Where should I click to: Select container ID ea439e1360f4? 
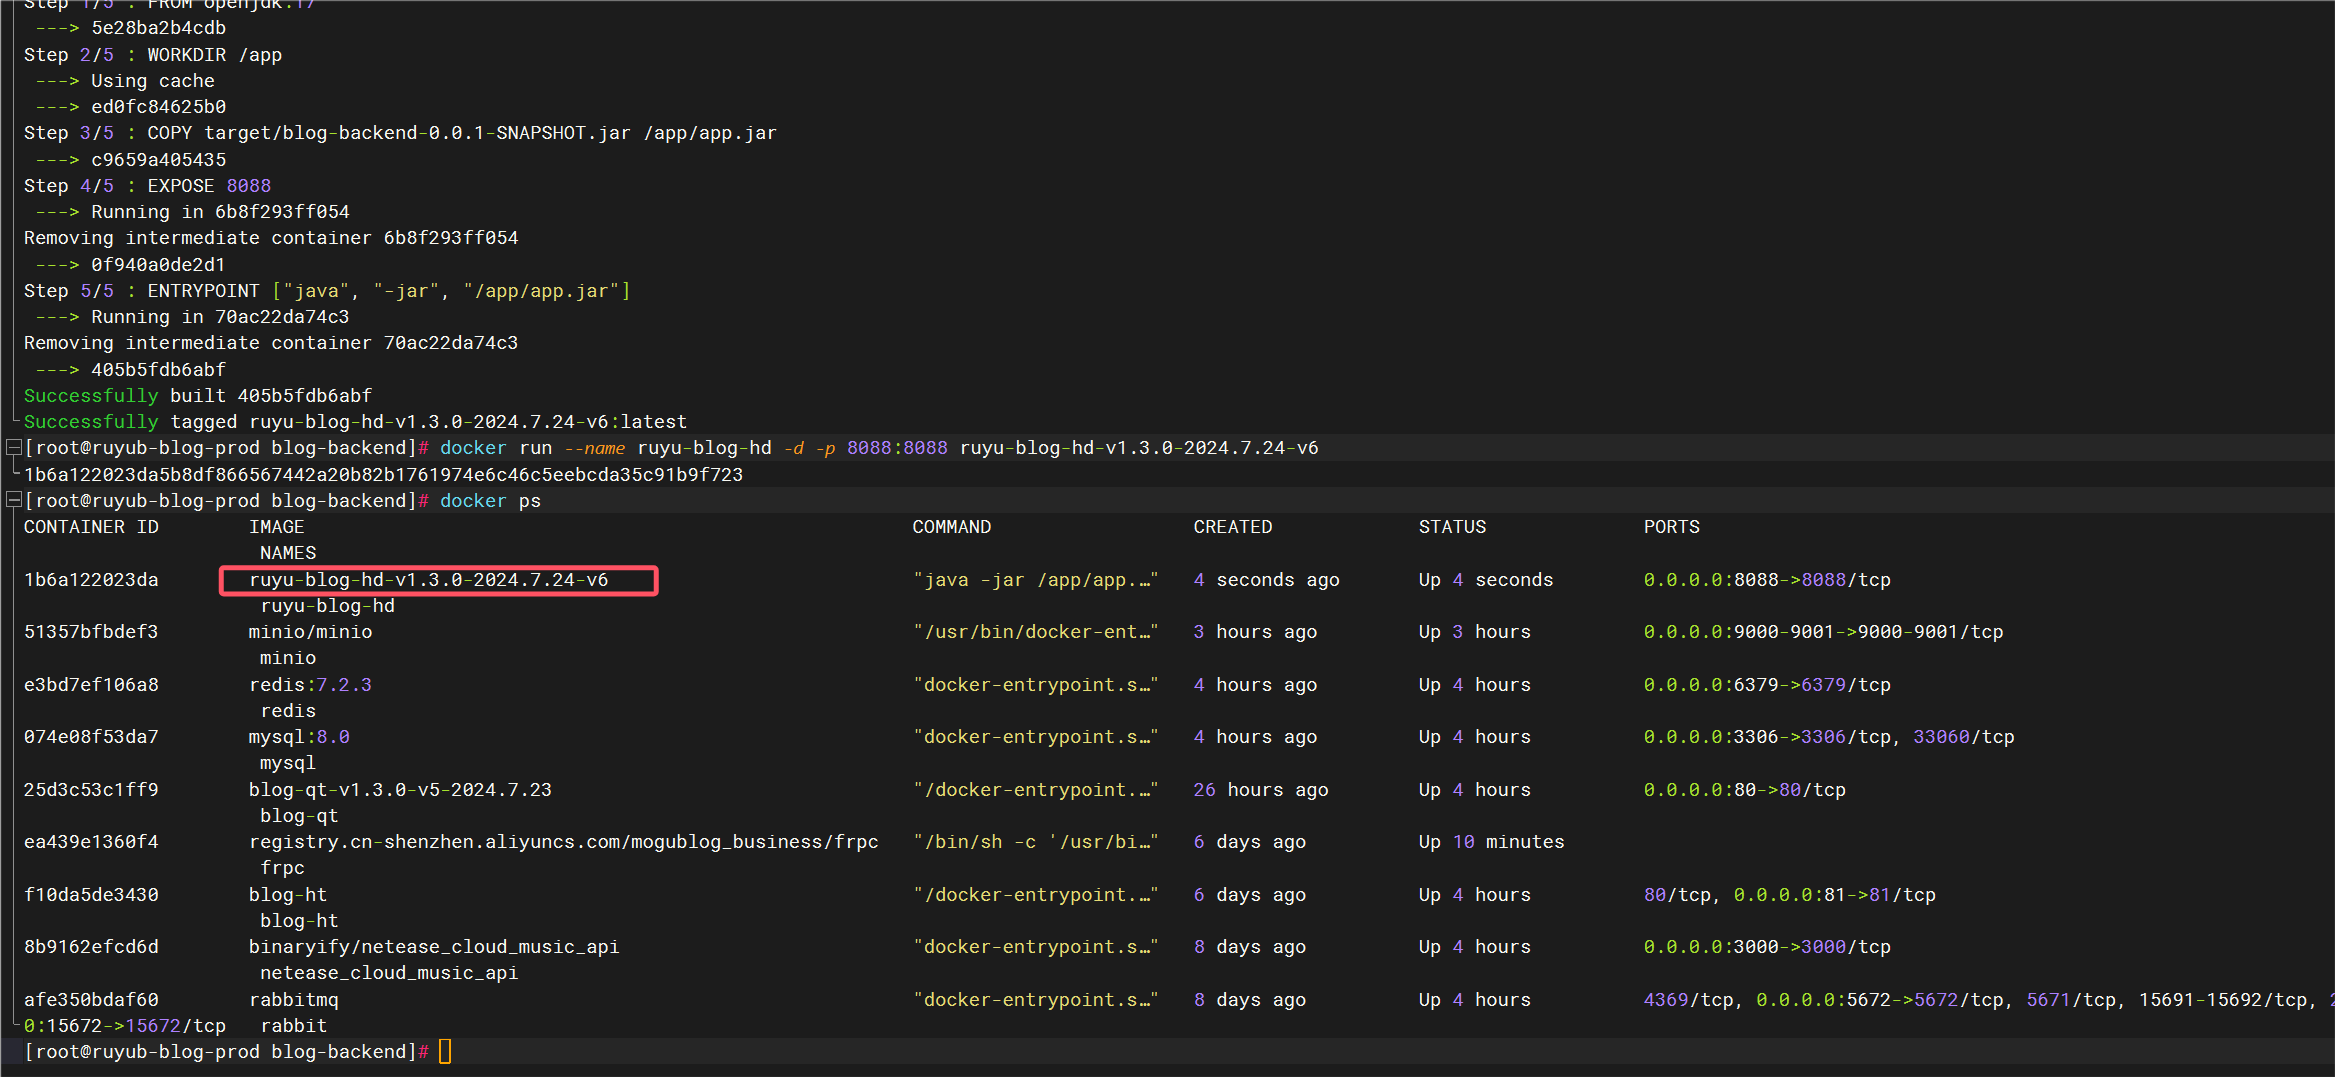[x=91, y=842]
